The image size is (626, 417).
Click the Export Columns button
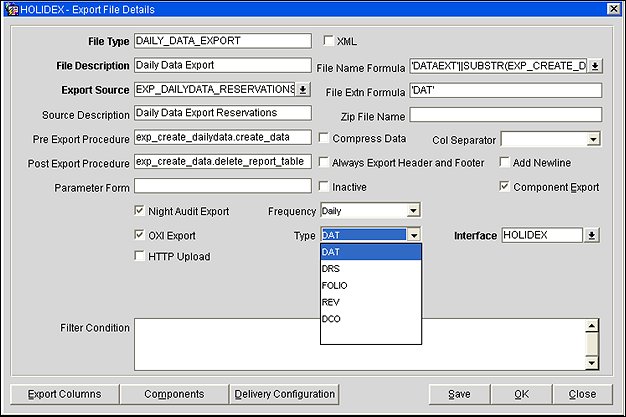click(64, 394)
